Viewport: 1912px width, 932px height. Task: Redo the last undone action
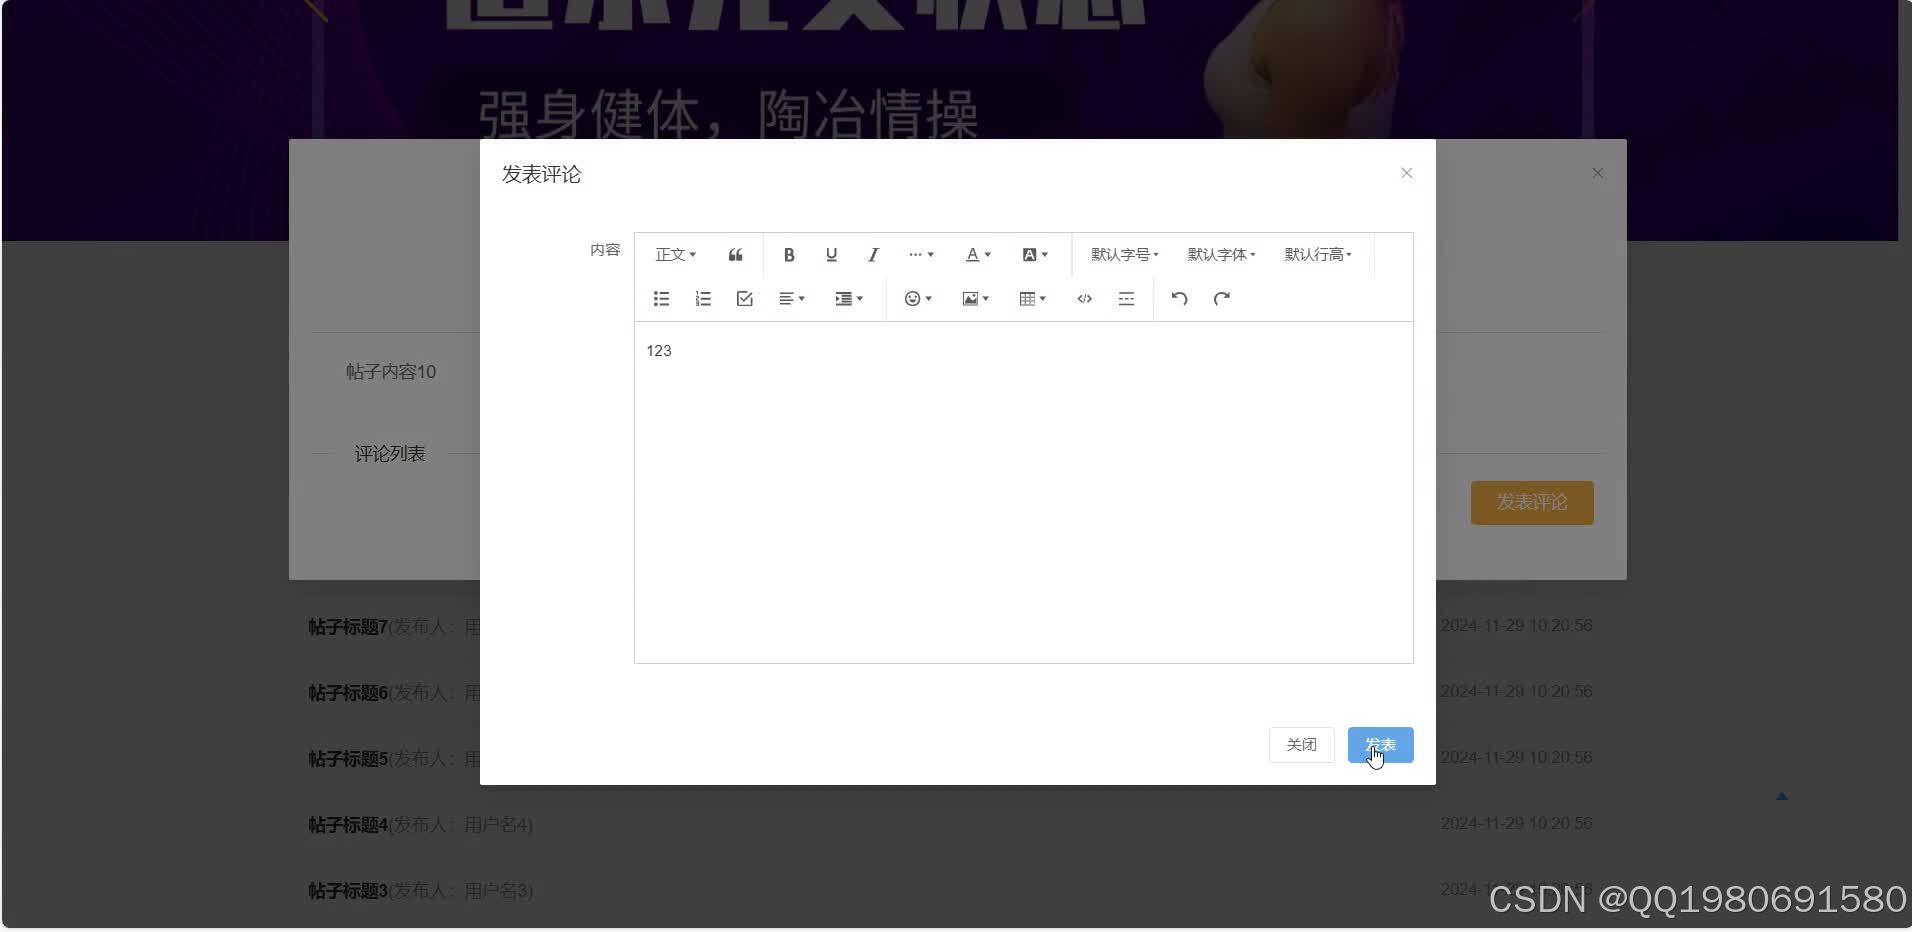[1221, 298]
